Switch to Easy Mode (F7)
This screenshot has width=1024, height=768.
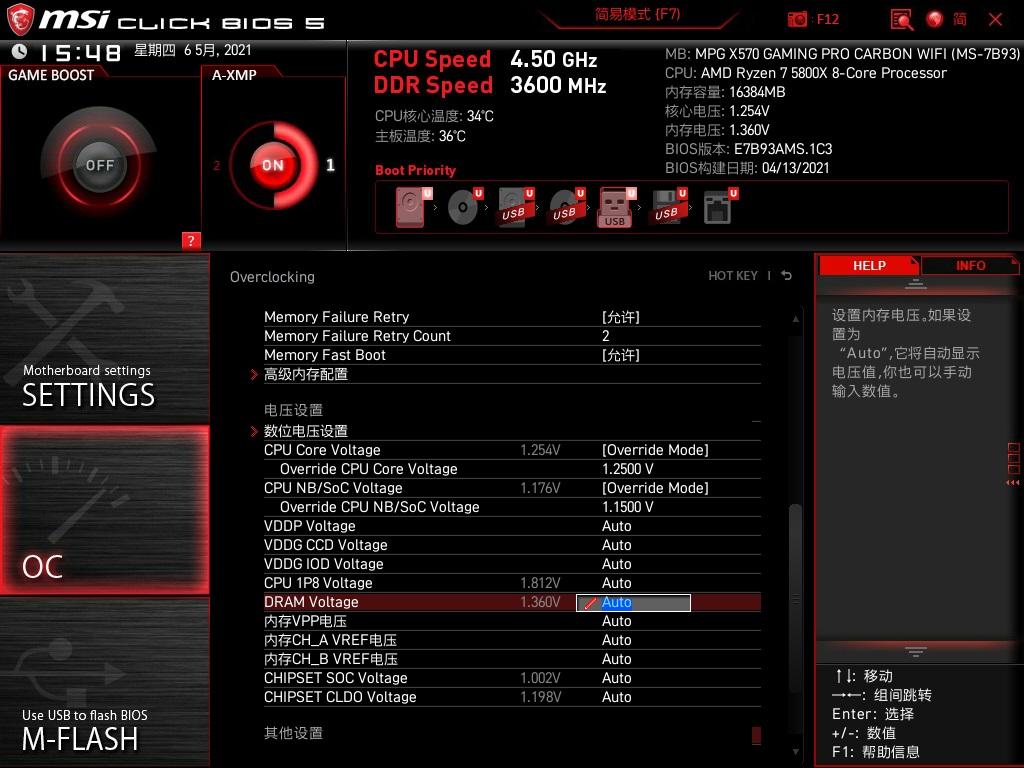pos(637,14)
